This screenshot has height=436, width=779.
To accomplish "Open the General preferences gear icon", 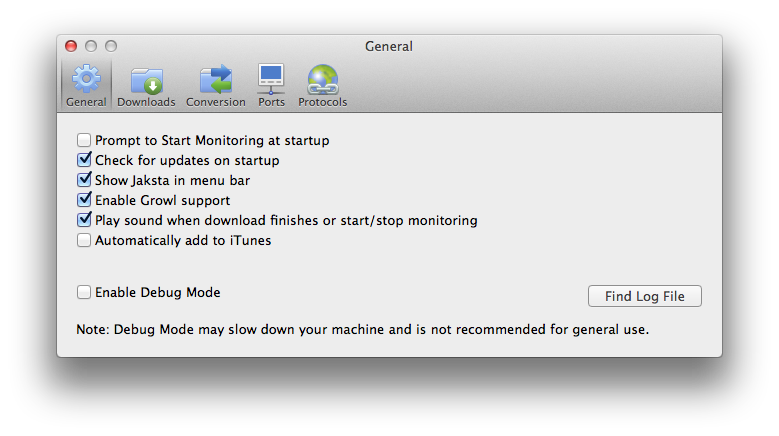I will click(x=86, y=79).
